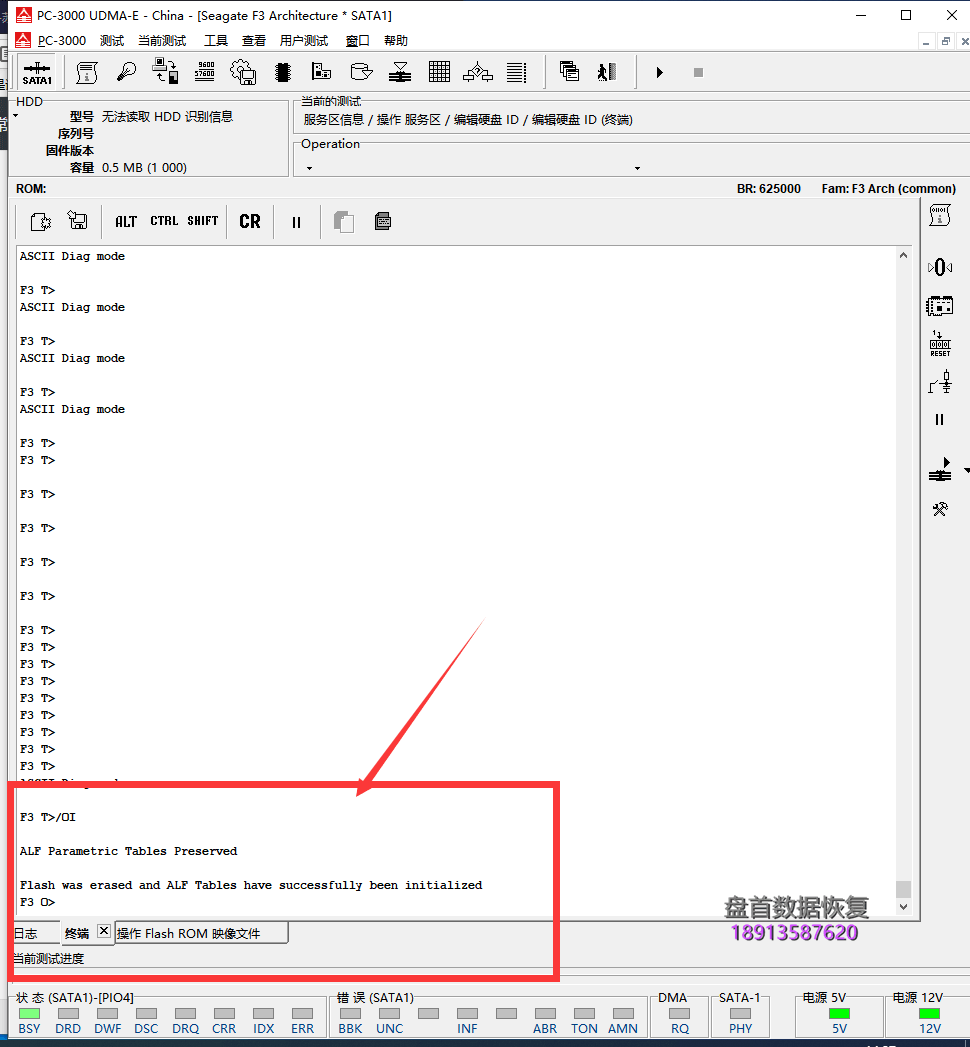Click terminal scrollbar up arrow
Viewport: 970px width, 1047px height.
coord(903,255)
